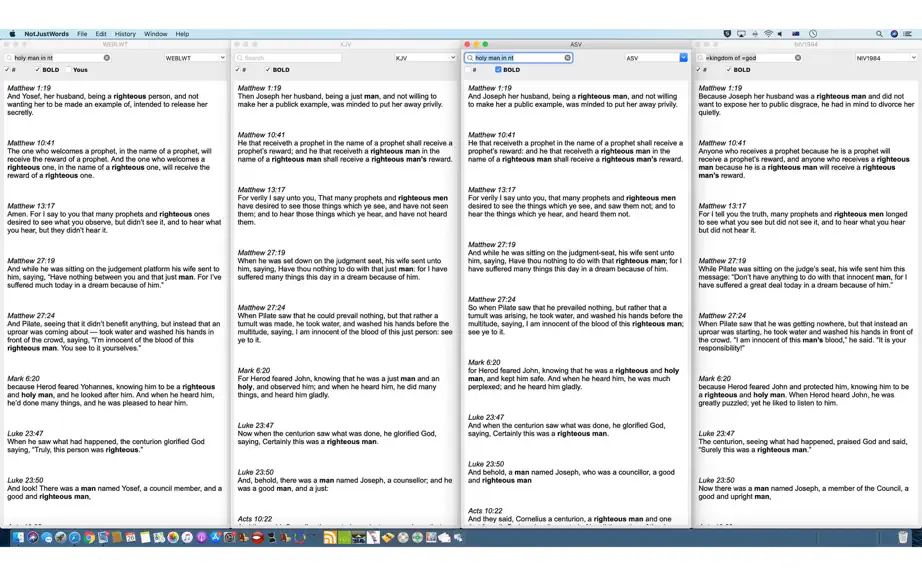Click the magnifier icon in the ASV search box
Viewport: 922px width, 576px height.
click(x=470, y=58)
